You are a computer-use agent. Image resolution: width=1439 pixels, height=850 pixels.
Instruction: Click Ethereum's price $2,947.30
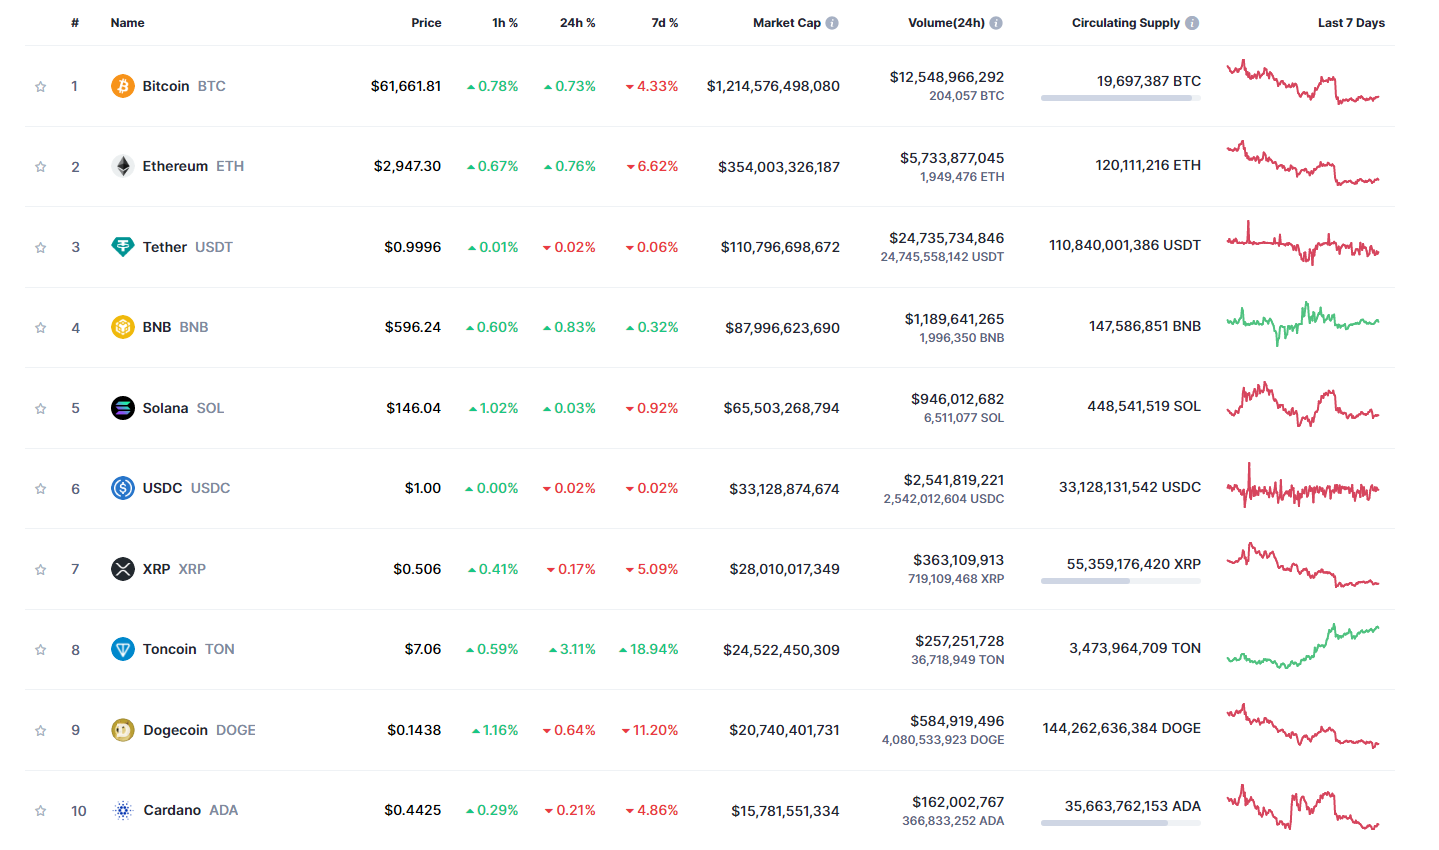pos(407,166)
